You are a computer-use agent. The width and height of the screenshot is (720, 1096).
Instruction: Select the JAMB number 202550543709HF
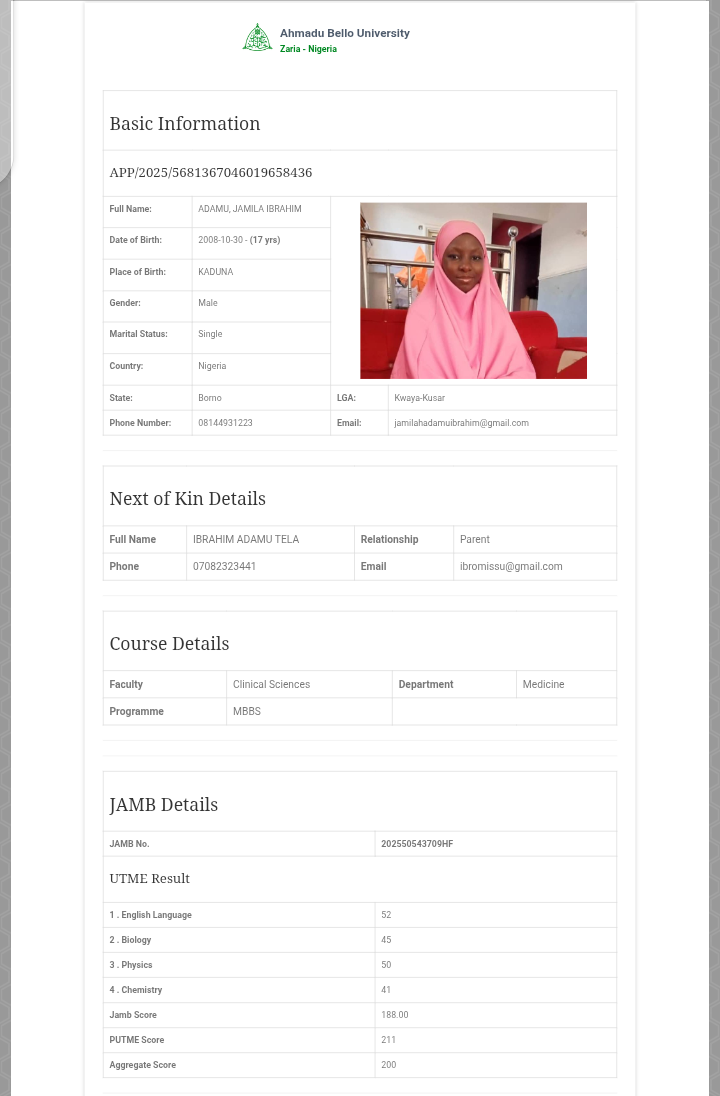[417, 844]
